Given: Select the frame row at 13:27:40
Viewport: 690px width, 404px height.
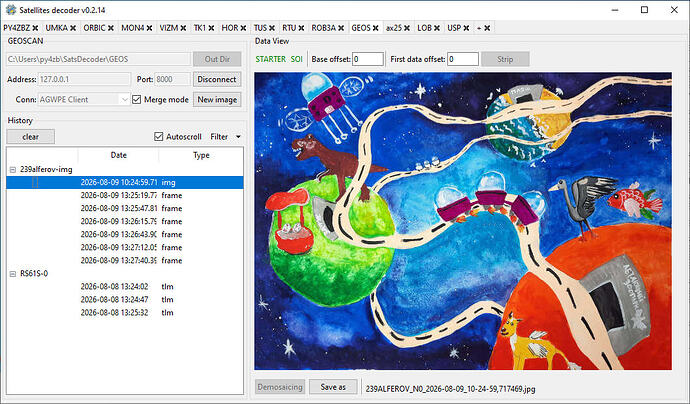Looking at the screenshot, I should point(125,261).
